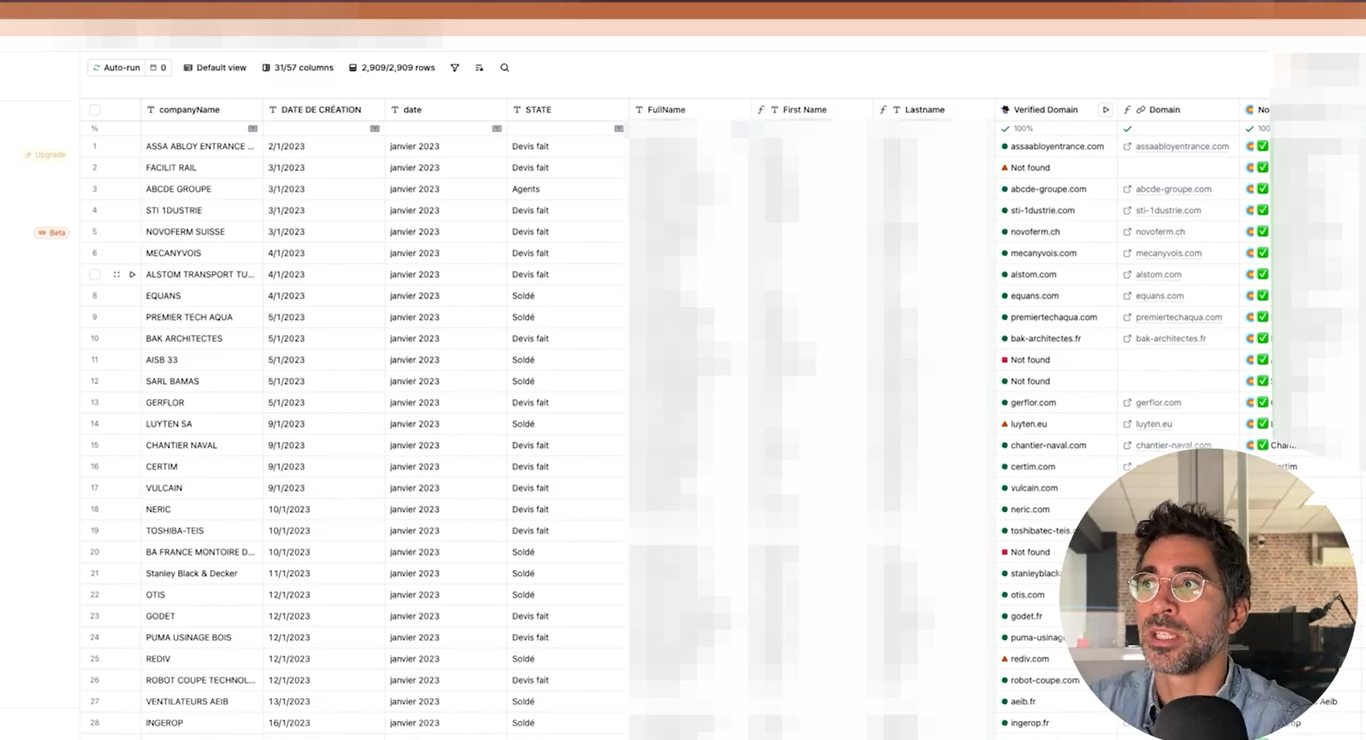Open the sort rows icon
The image size is (1366, 740).
pyautogui.click(x=479, y=68)
